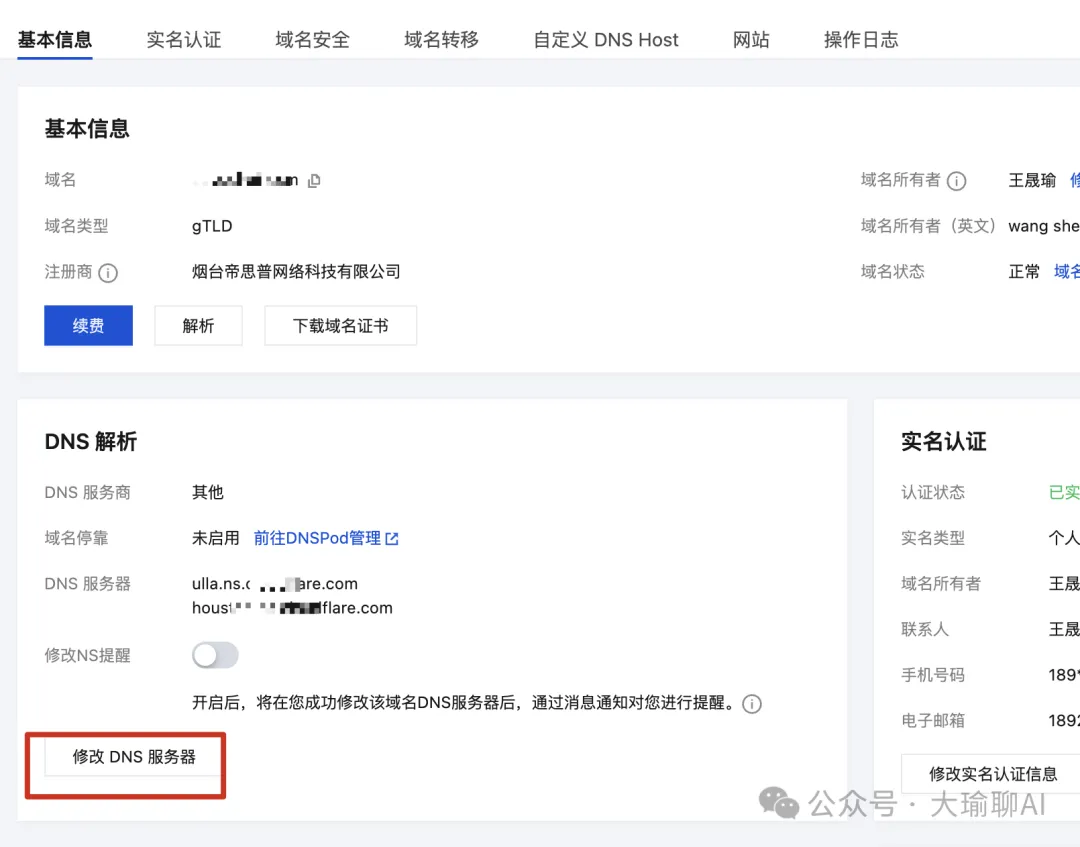Click blue link beside 正常 domain status
1080x847 pixels.
(x=1067, y=271)
